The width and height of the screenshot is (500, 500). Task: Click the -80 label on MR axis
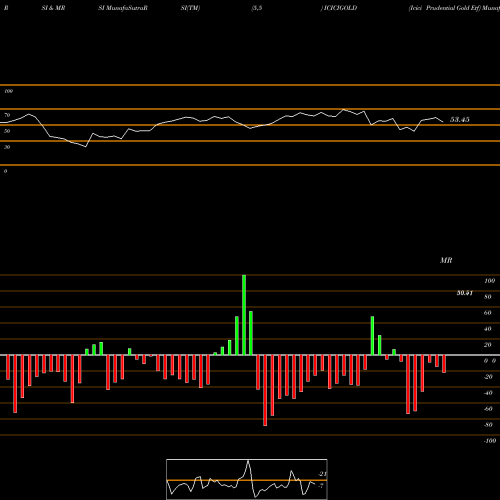pyautogui.click(x=488, y=425)
